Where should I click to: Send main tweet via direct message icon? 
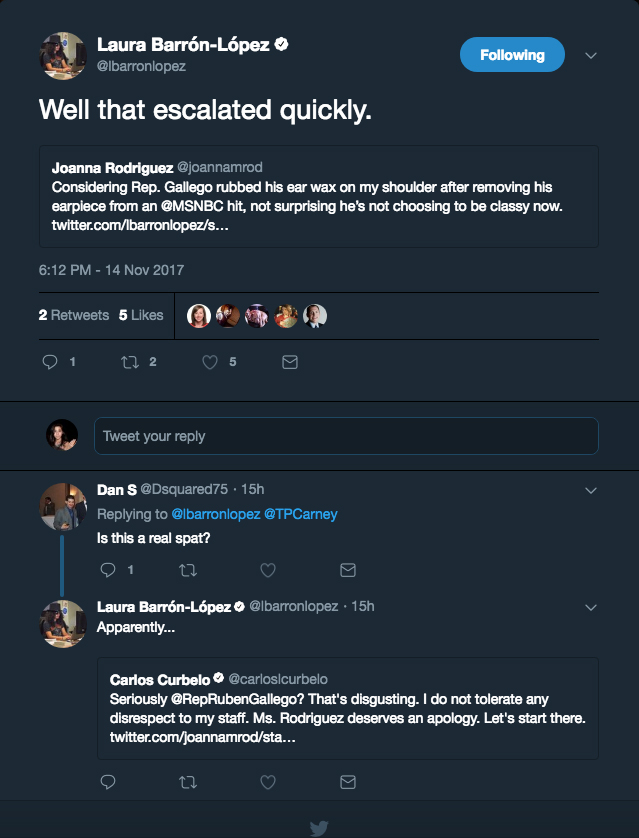pyautogui.click(x=290, y=363)
